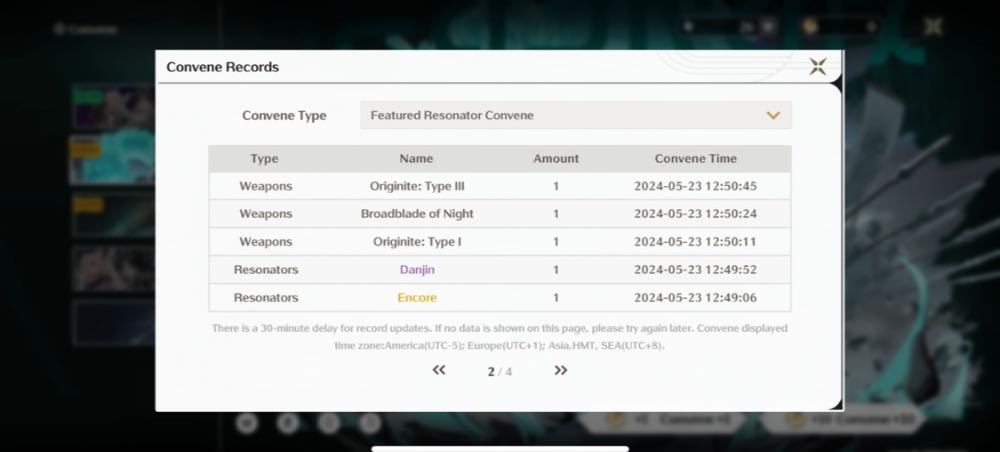Select Broadblade of Night entry

pyautogui.click(x=417, y=214)
